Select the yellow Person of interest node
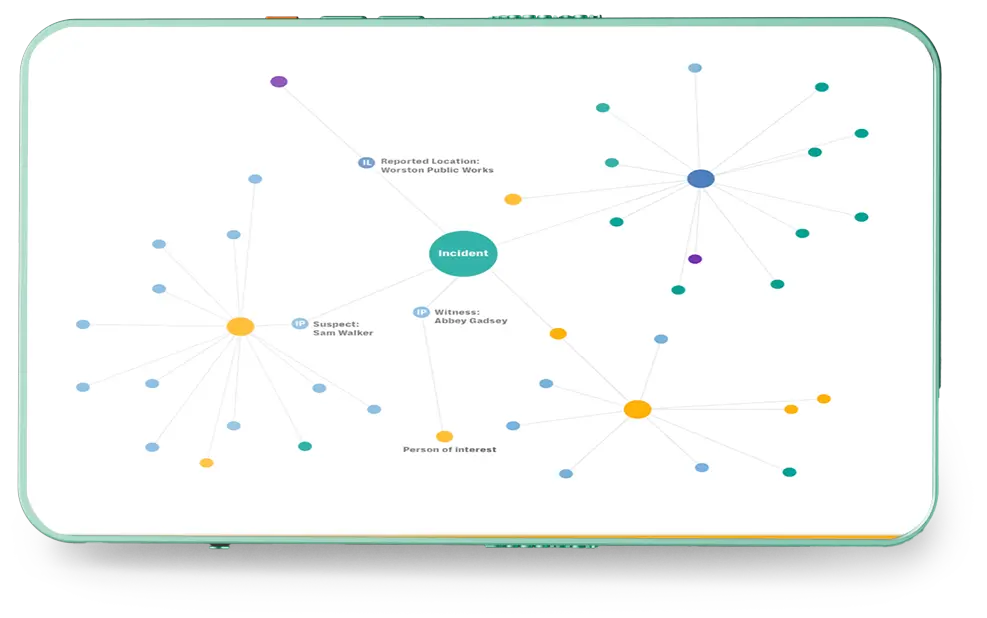 (444, 436)
